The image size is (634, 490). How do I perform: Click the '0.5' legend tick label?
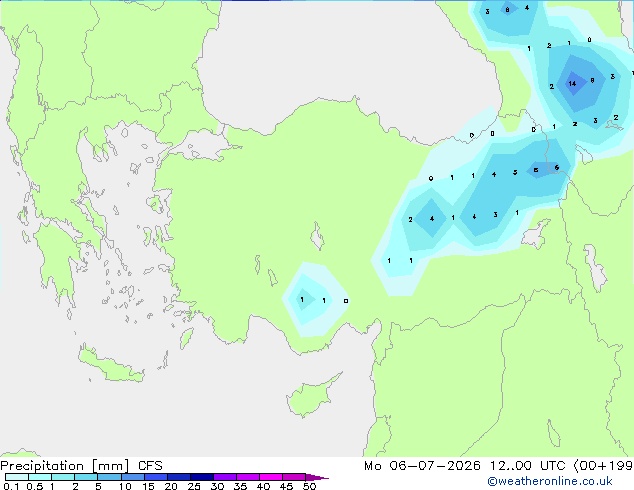tap(34, 486)
